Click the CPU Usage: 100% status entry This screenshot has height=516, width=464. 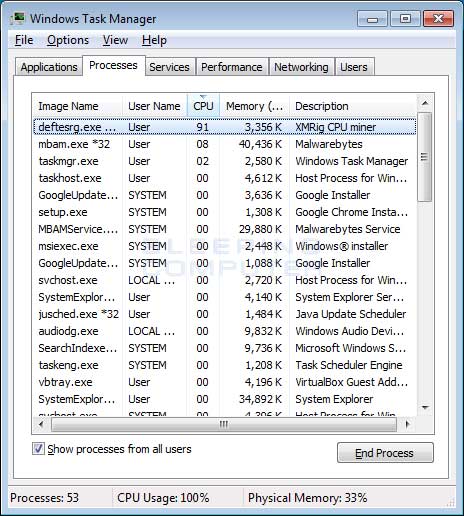pos(163,498)
